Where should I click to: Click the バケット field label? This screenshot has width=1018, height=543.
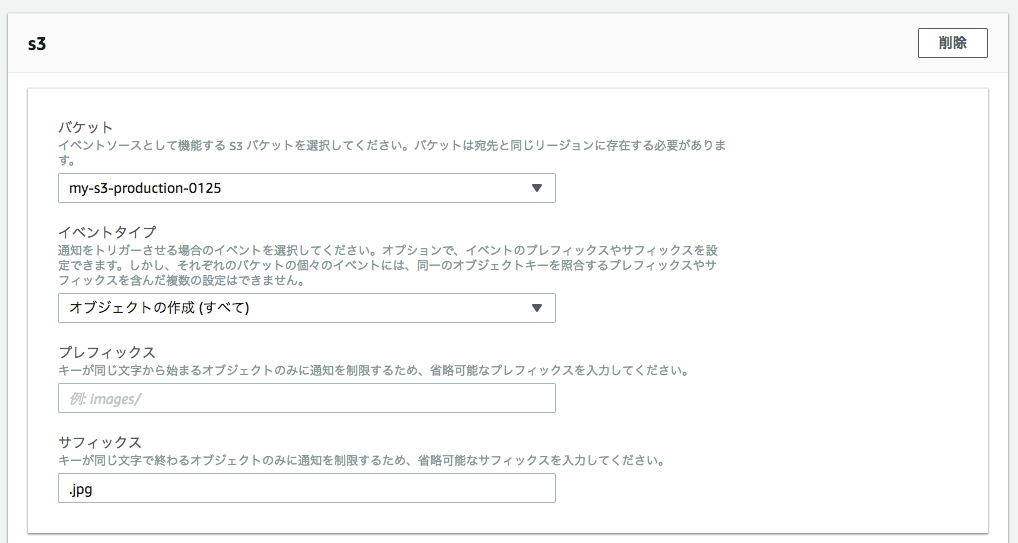click(x=85, y=128)
